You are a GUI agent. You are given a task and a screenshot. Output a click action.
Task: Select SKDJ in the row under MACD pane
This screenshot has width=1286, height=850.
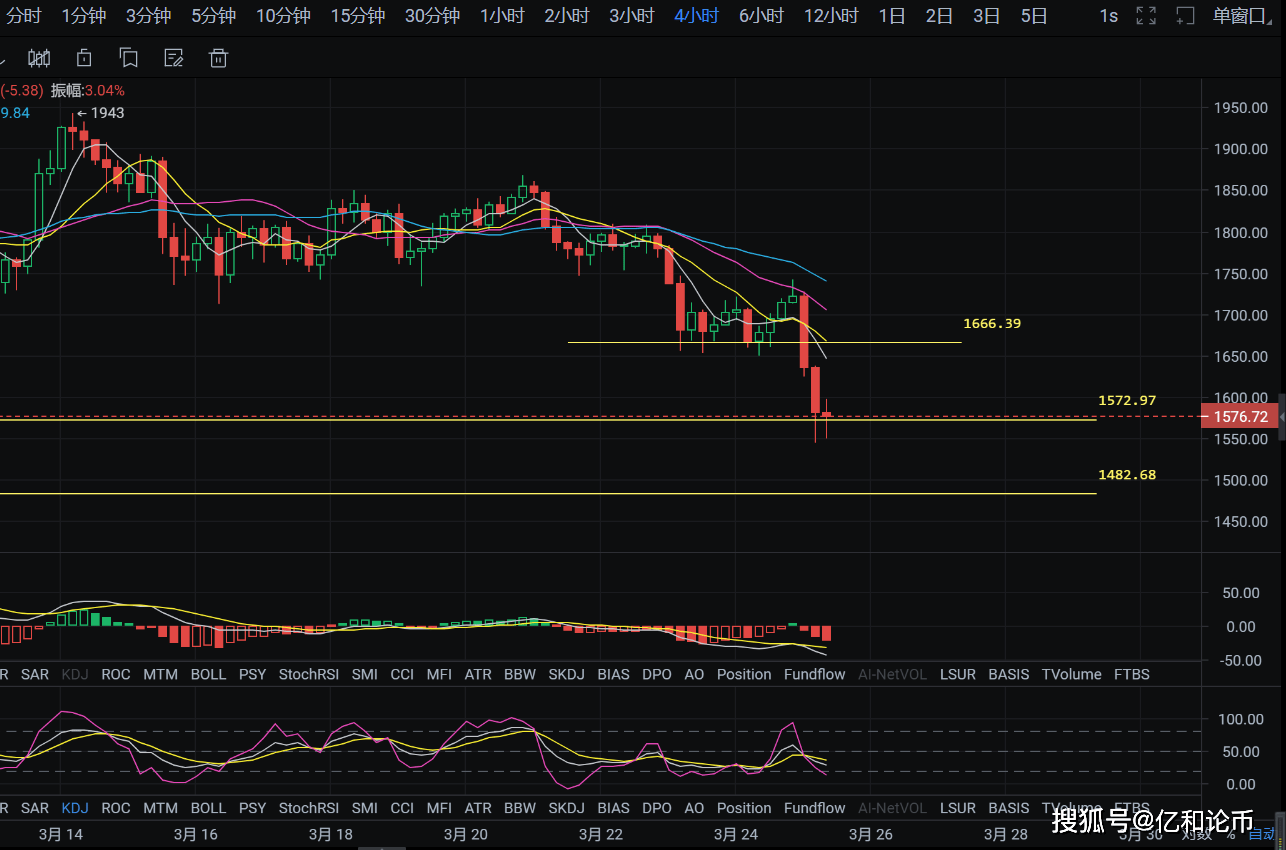[x=567, y=674]
